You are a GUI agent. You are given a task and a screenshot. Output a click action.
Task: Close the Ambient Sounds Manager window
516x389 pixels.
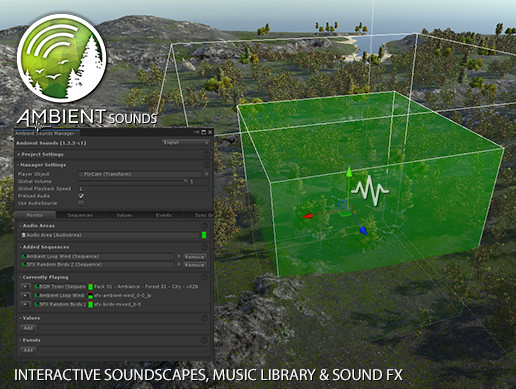click(x=210, y=132)
